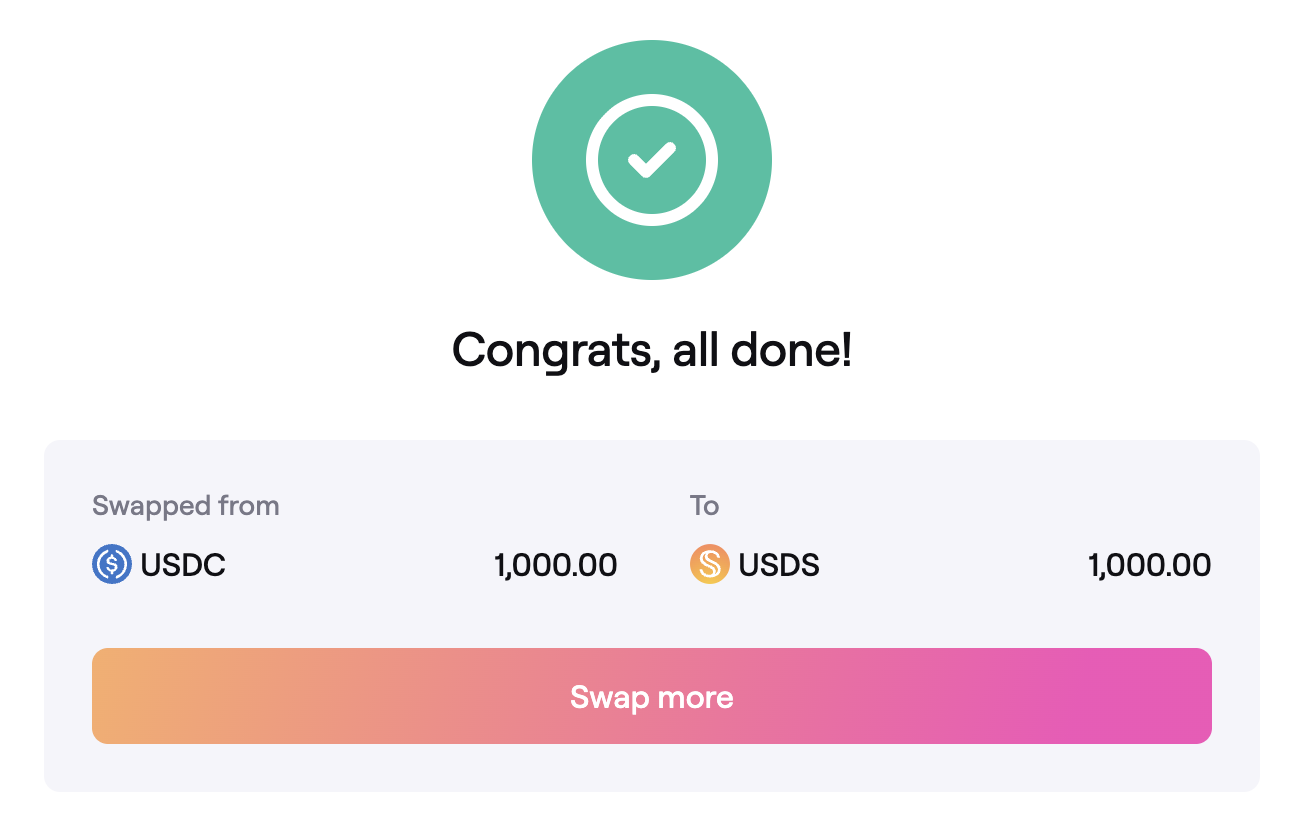Click the word "Congrats" in the heading
The width and height of the screenshot is (1304, 832).
coord(550,349)
